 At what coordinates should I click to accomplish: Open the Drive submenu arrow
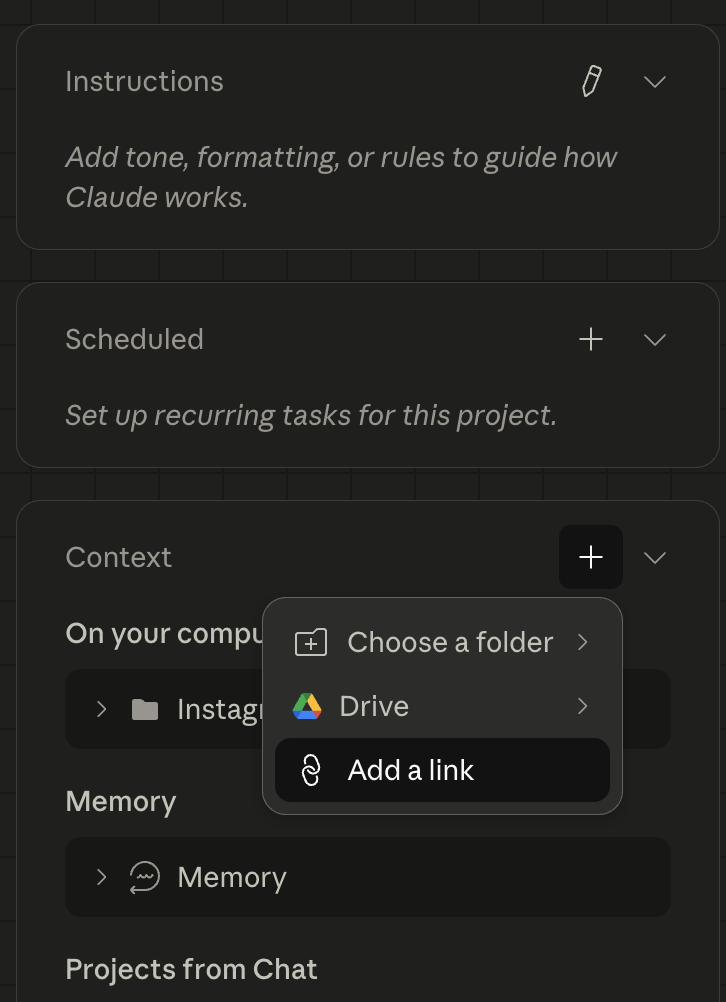583,707
